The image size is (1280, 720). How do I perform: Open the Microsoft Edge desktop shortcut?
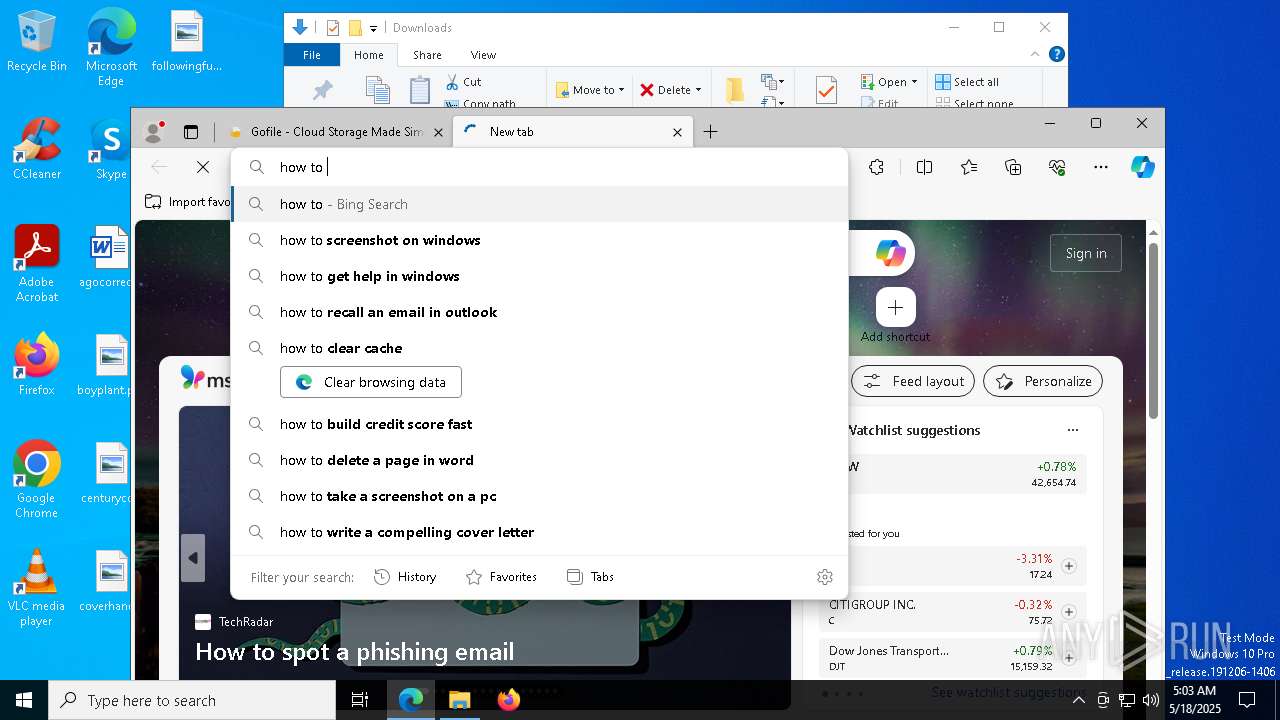[111, 47]
